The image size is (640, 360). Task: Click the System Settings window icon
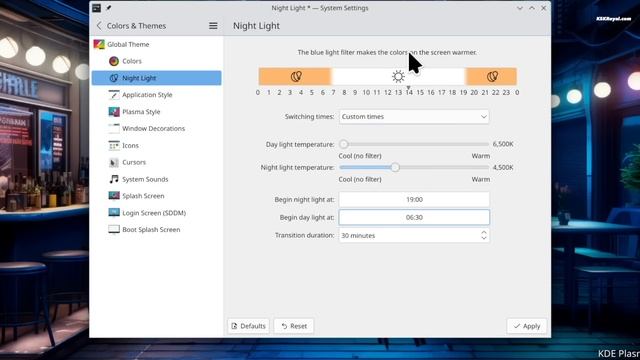(96, 8)
